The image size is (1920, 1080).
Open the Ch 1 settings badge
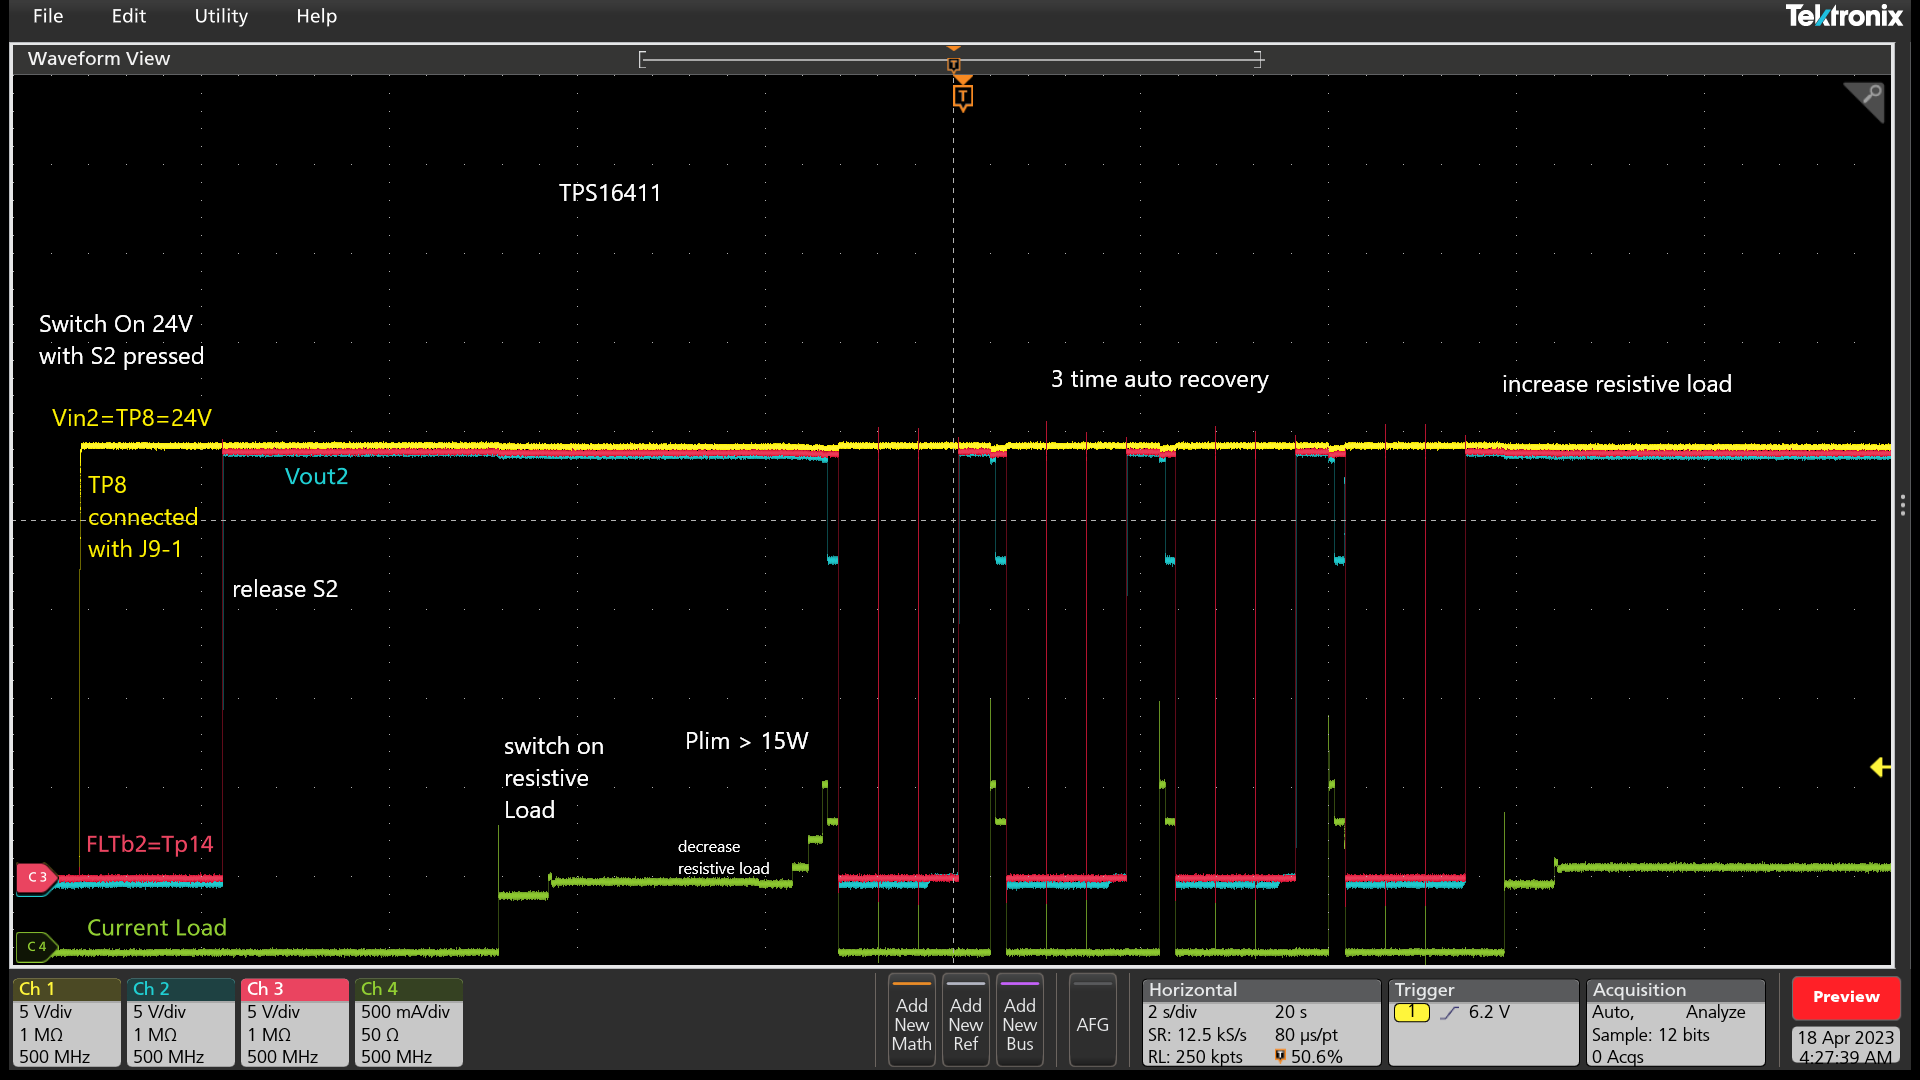(x=66, y=1022)
